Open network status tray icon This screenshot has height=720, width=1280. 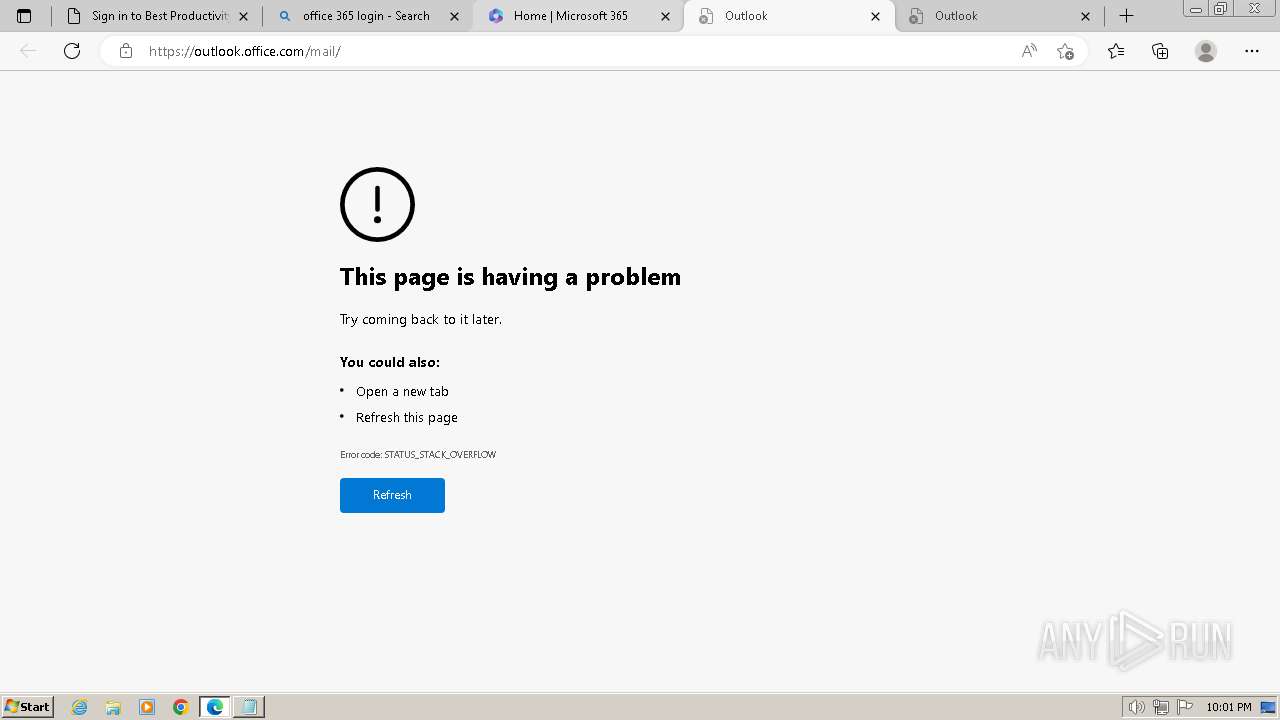(x=1161, y=707)
